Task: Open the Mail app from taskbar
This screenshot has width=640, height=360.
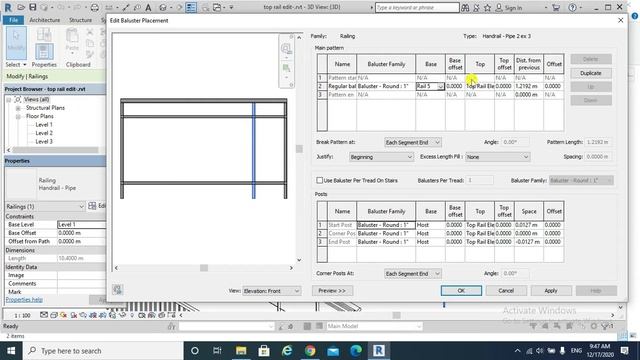Action: [333, 351]
